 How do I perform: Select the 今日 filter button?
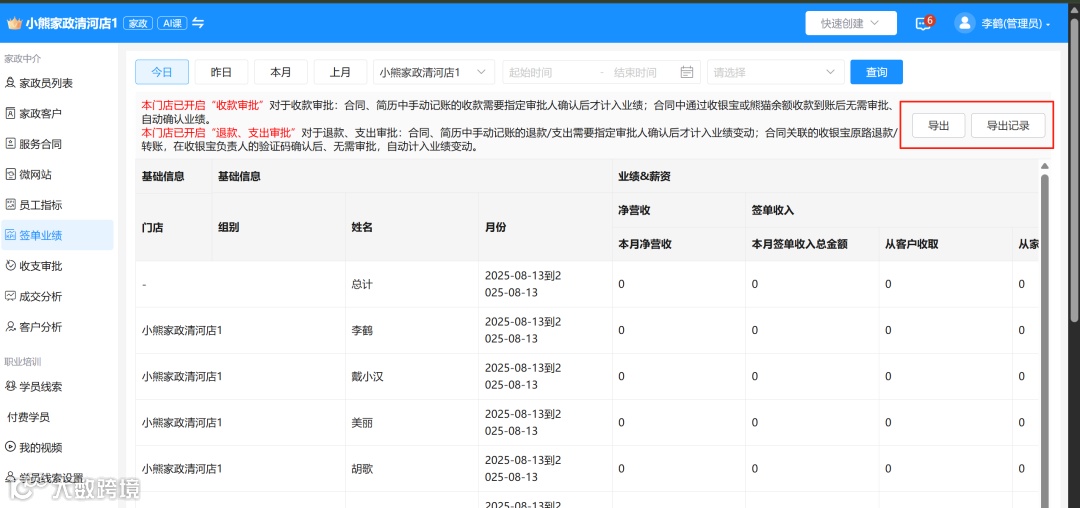click(x=162, y=72)
